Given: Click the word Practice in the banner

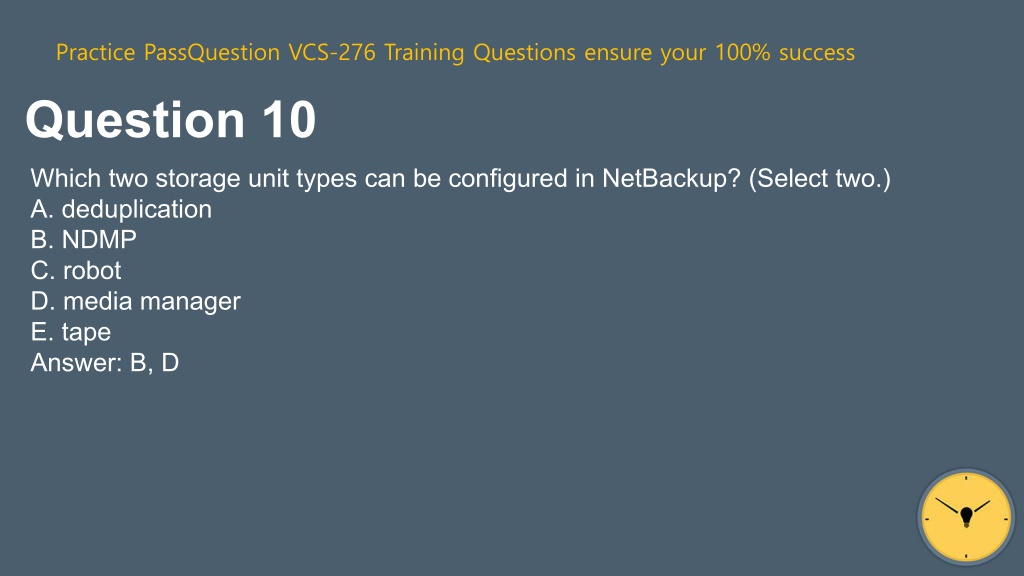Looking at the screenshot, I should 95,52.
